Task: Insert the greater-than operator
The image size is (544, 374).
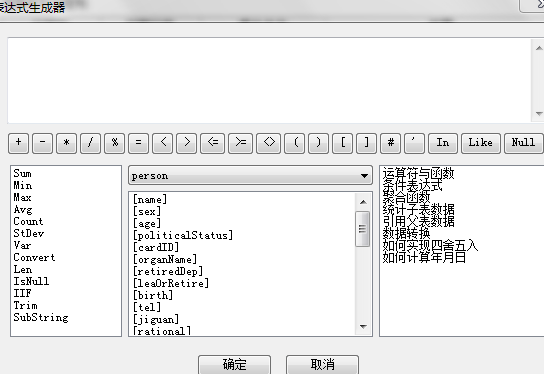Action: pyautogui.click(x=186, y=143)
